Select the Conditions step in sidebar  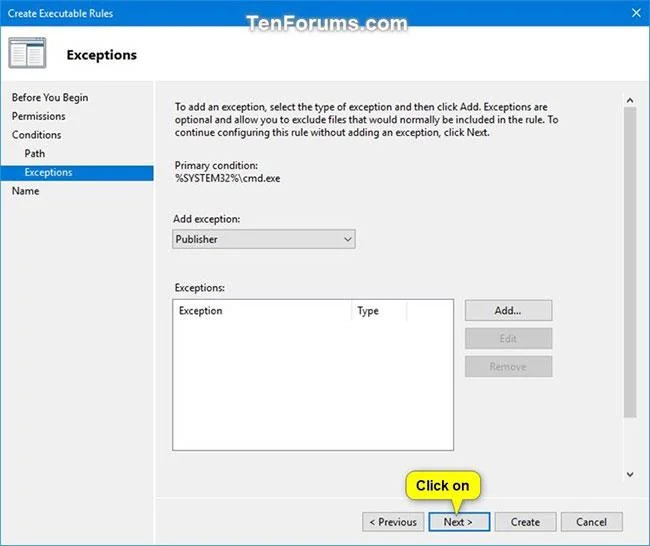[36, 135]
